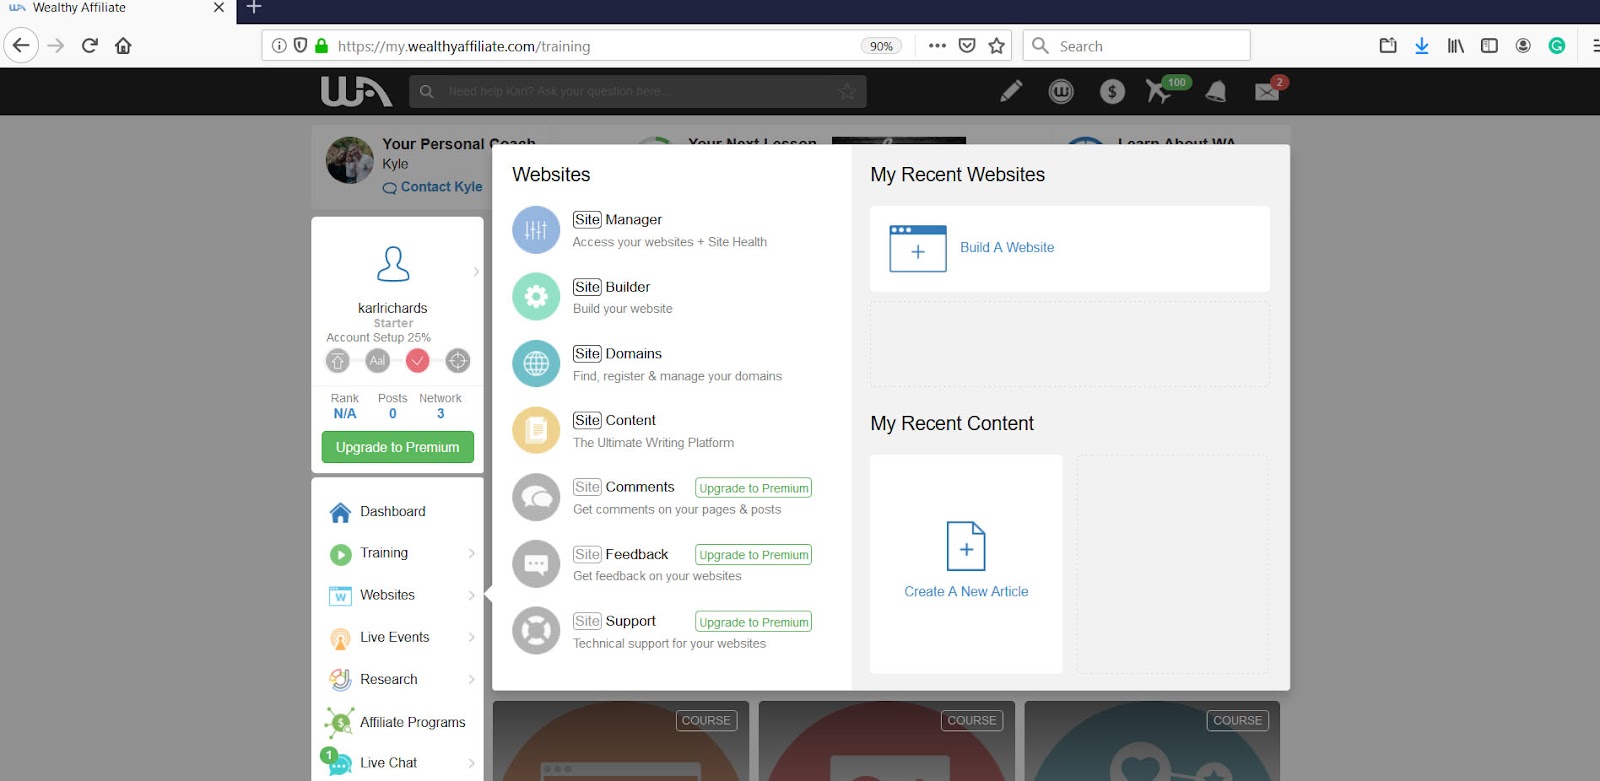This screenshot has width=1600, height=781.
Task: Click the WA help search field
Action: pos(638,92)
